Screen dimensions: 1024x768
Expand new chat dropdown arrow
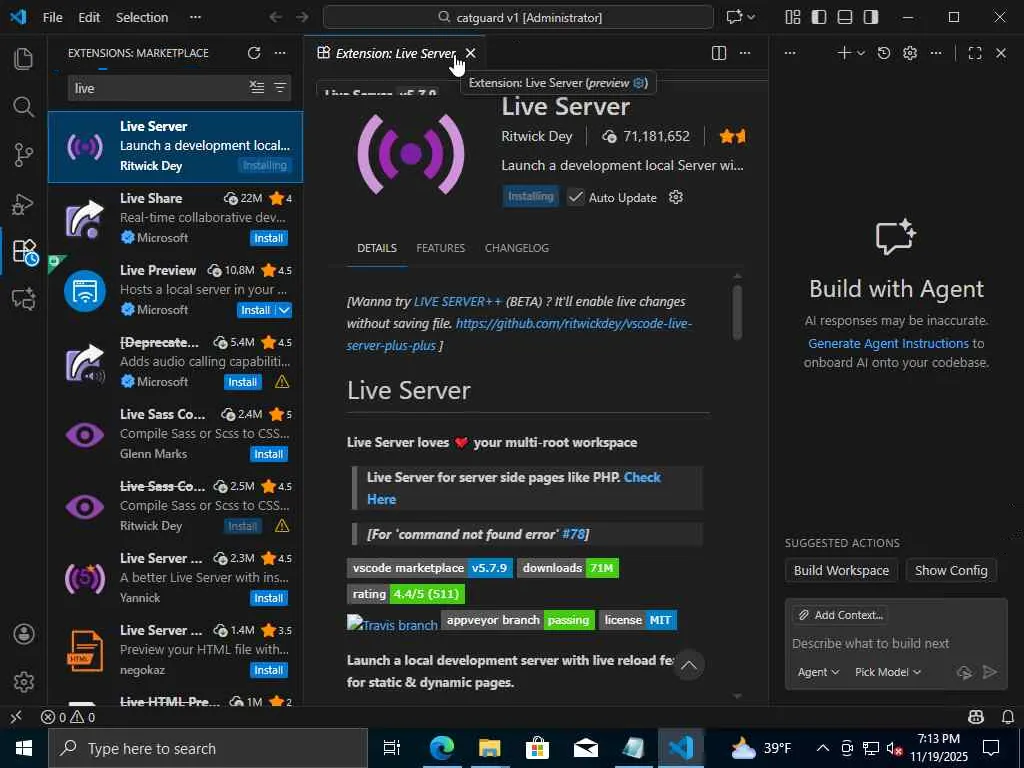[x=861, y=53]
